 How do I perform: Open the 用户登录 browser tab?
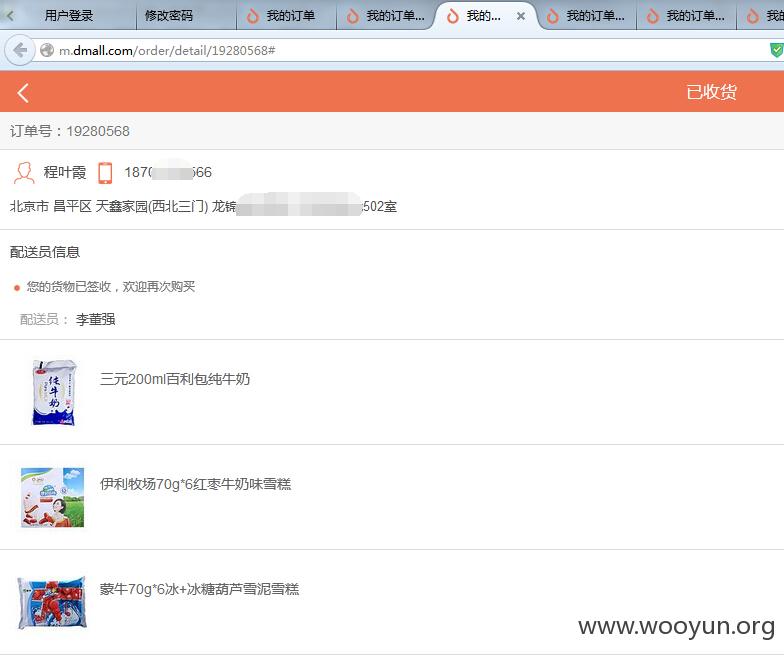click(69, 16)
